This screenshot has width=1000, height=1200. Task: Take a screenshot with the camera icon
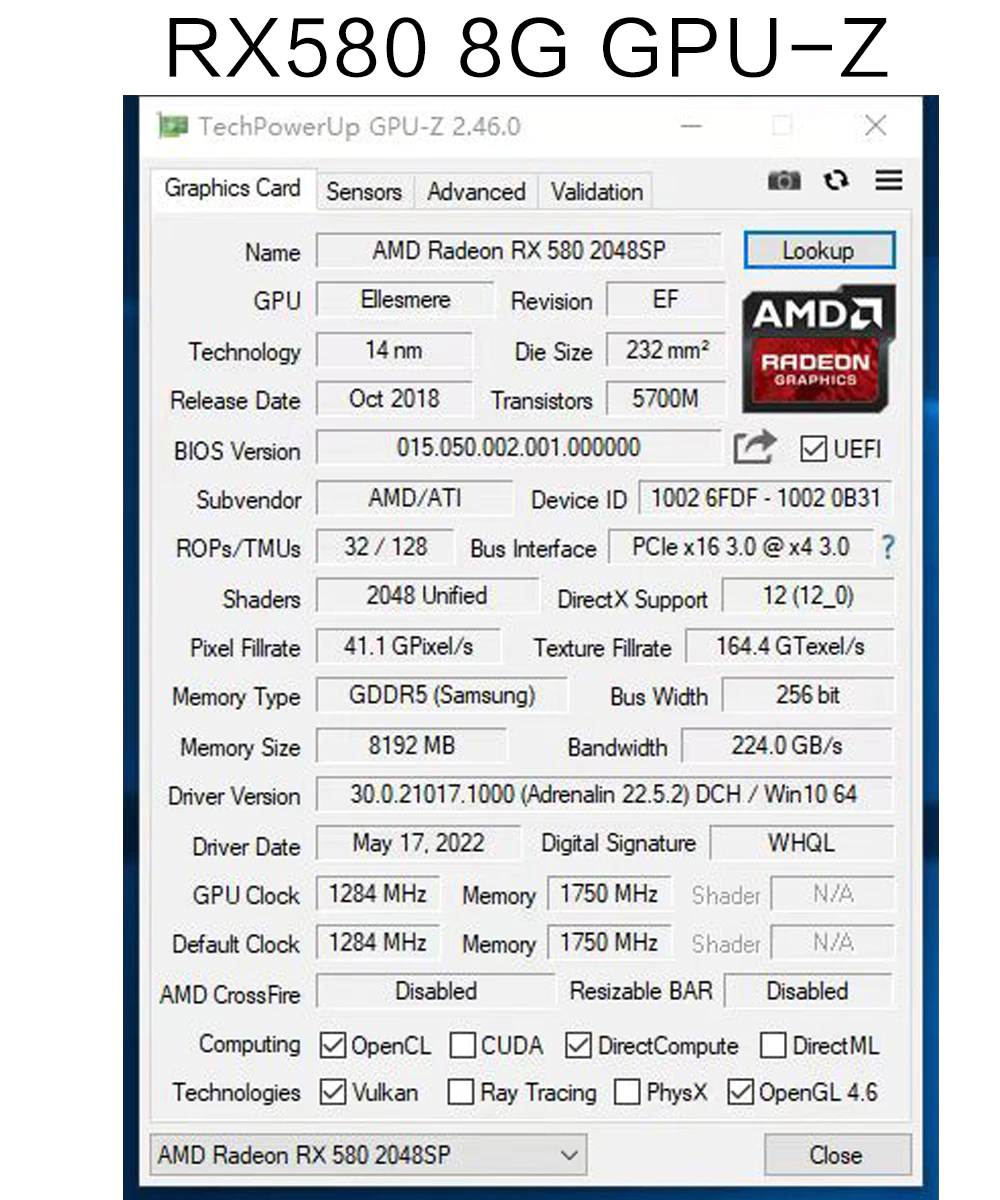[784, 181]
